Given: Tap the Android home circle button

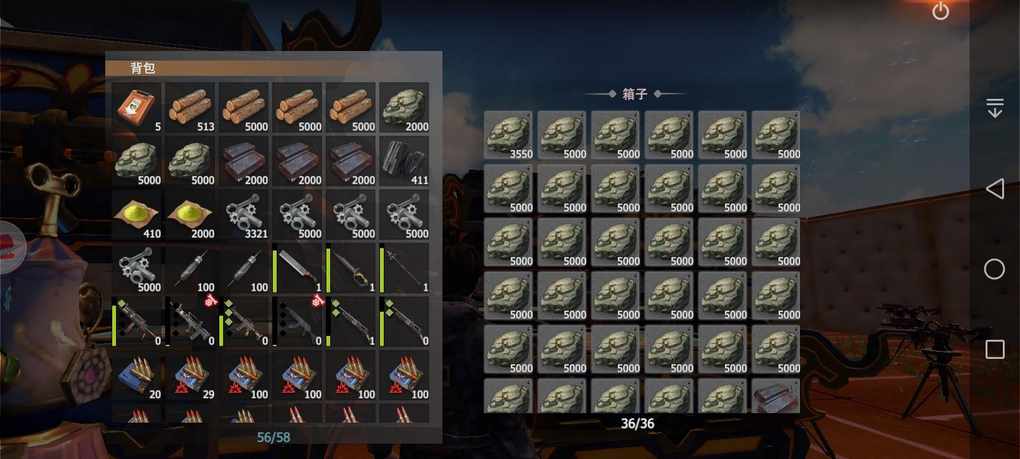Looking at the screenshot, I should tap(994, 269).
